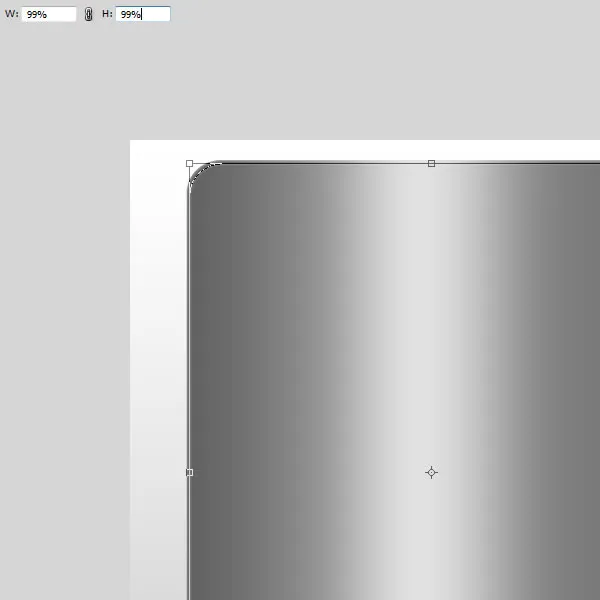
Task: Click the link icon to maintain aspect ratio
Action: 88,15
